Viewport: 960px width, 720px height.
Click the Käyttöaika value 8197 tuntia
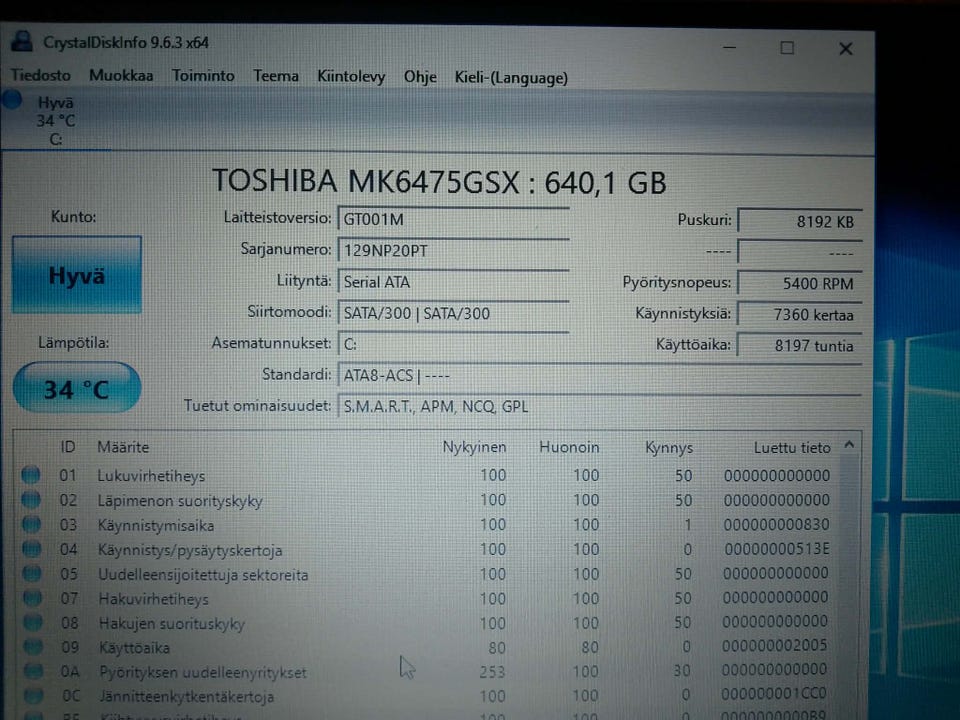tap(800, 345)
